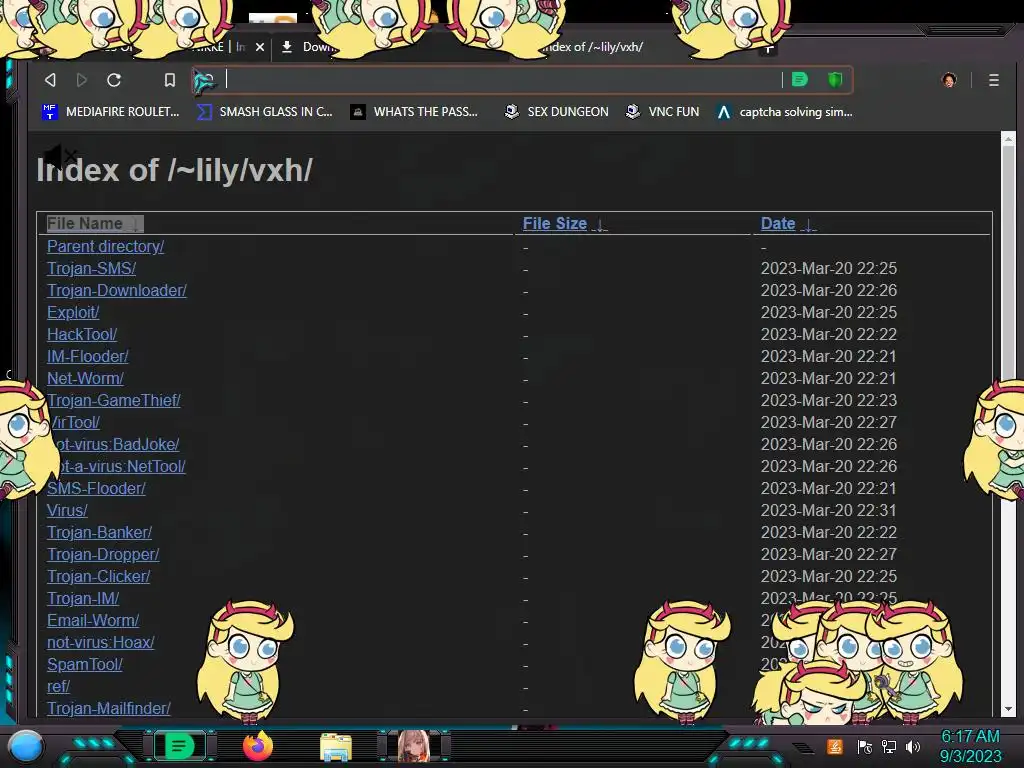Open the Trojan-Dropper/ folder link

[x=103, y=554]
